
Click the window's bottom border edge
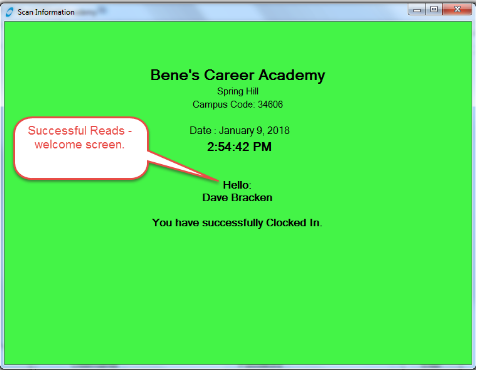tap(238, 367)
